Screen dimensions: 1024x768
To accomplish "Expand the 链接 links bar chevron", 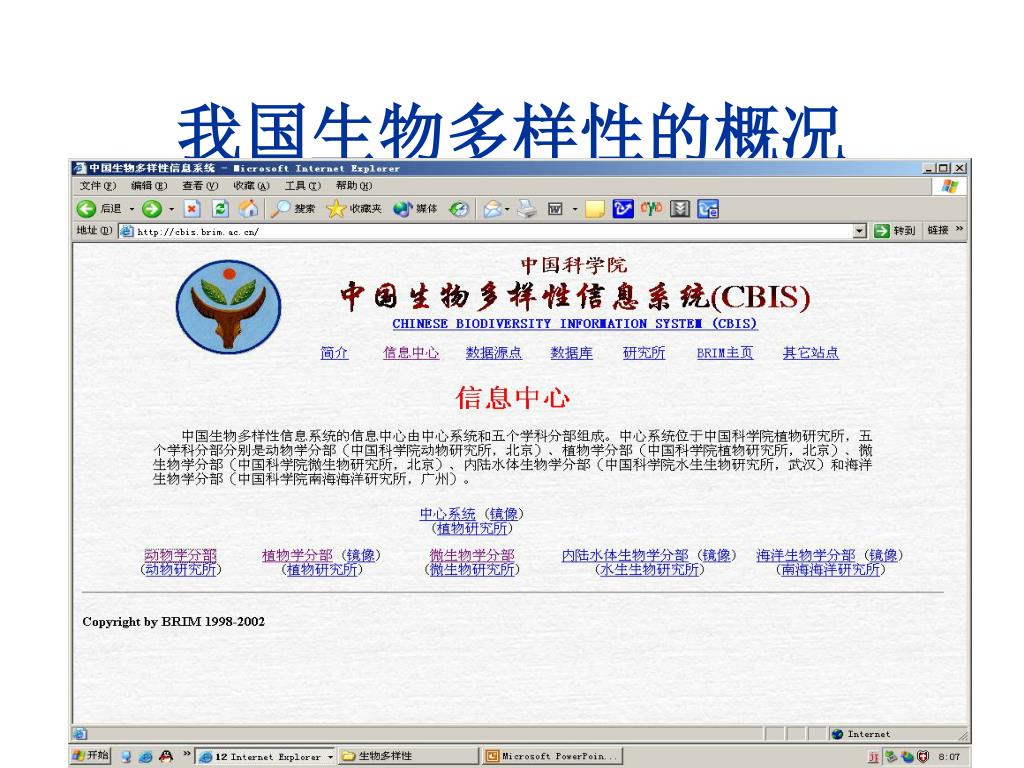I will pyautogui.click(x=959, y=229).
